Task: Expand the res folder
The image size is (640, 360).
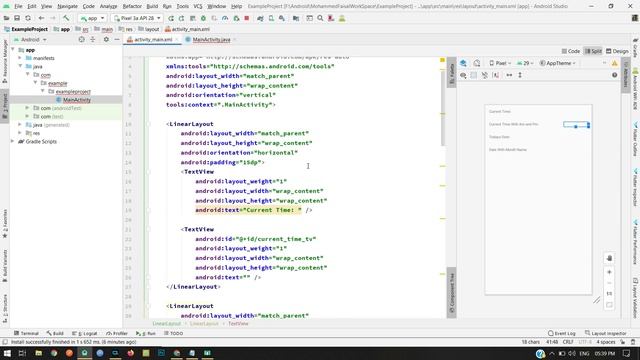Action: click(20, 133)
